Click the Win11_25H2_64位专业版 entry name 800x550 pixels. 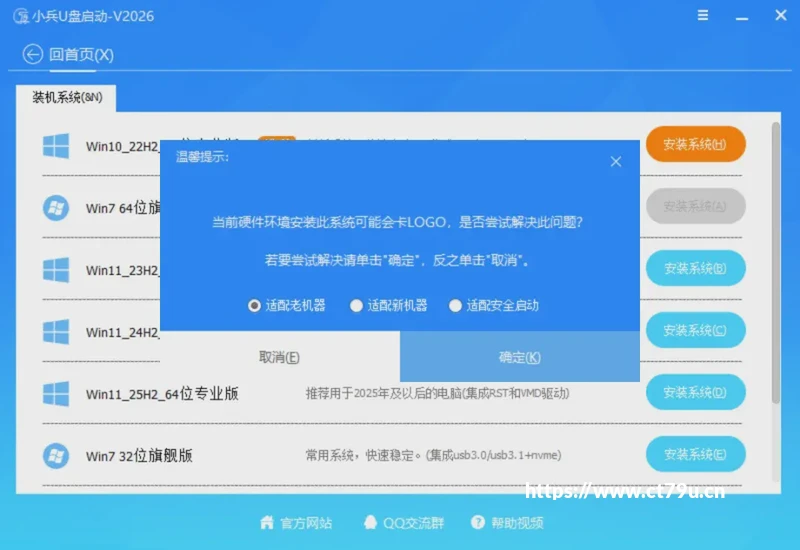coord(162,394)
